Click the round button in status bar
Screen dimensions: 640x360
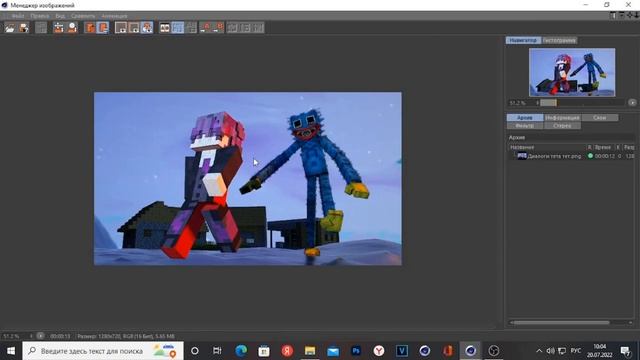(x=40, y=336)
